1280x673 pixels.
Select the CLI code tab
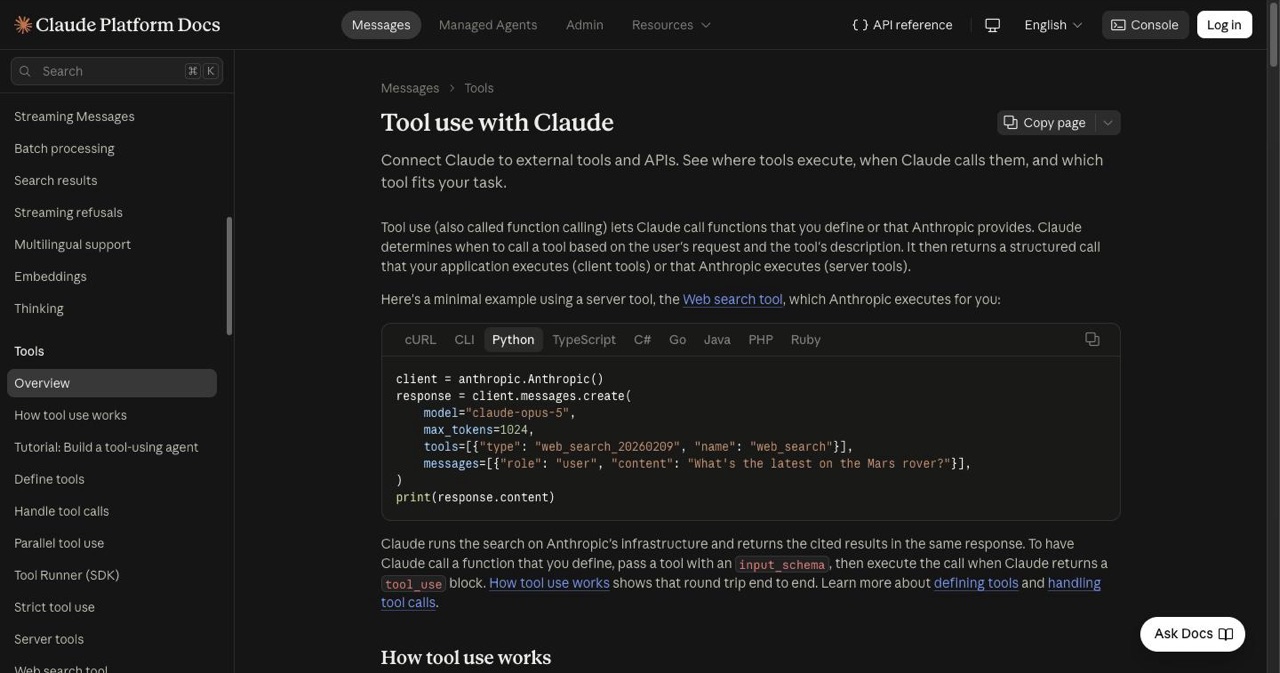point(464,340)
